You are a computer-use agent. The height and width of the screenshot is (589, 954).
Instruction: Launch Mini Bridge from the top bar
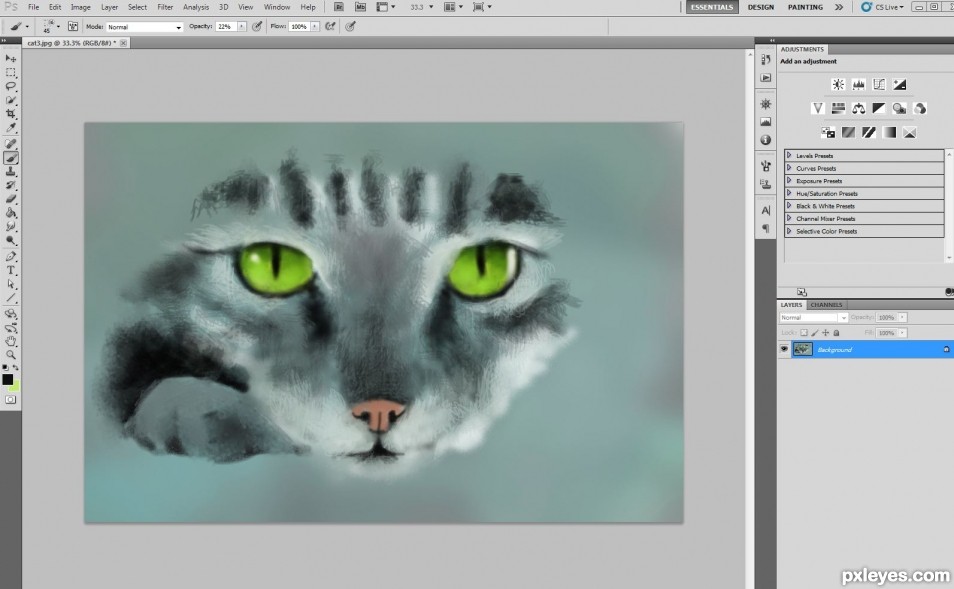[360, 7]
